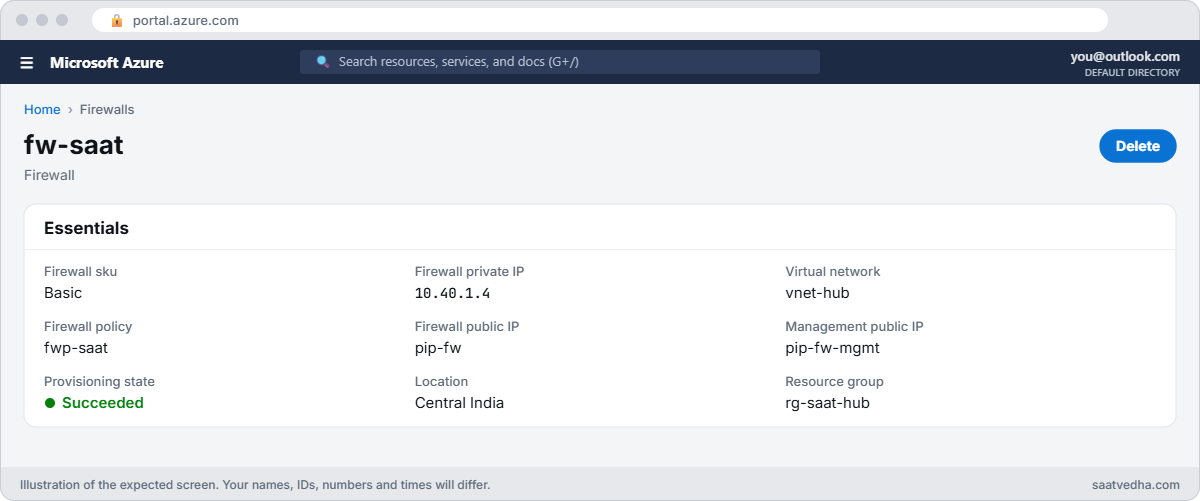Viewport: 1200px width, 501px height.
Task: Select the Basic sku value
Action: (x=63, y=293)
